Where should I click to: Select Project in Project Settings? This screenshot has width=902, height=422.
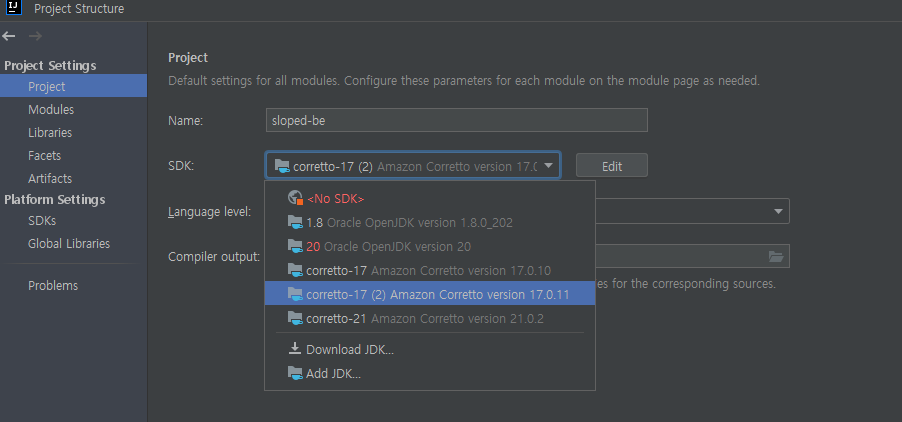(x=73, y=86)
